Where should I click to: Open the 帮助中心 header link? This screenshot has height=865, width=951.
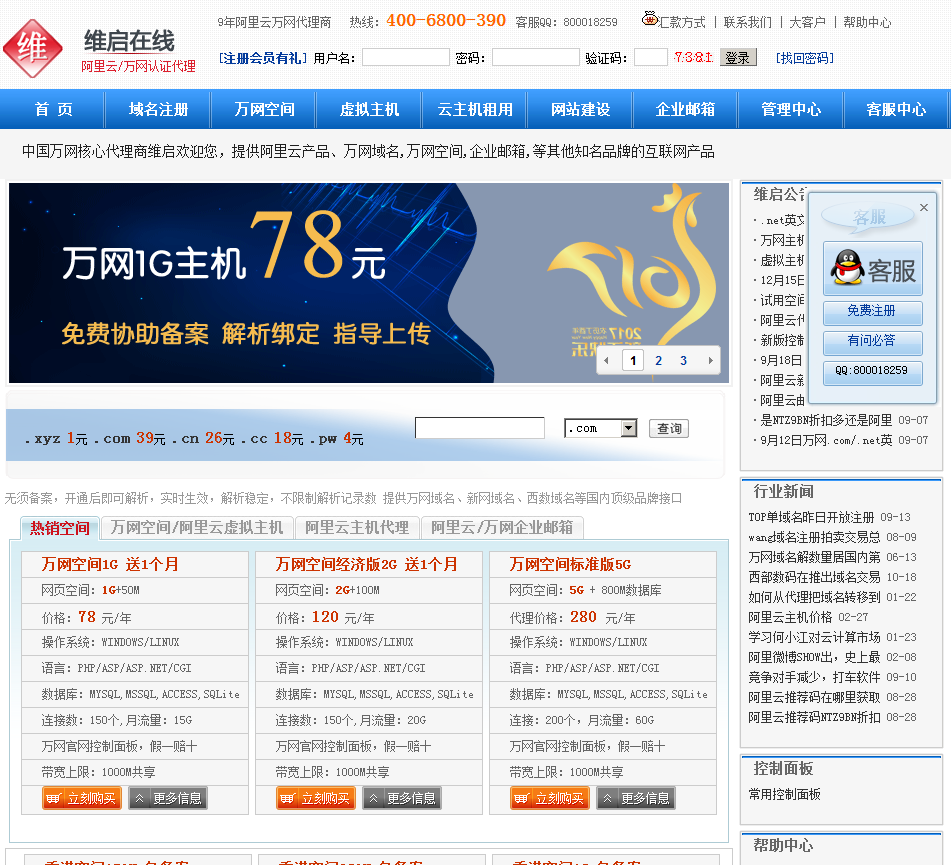coord(867,22)
